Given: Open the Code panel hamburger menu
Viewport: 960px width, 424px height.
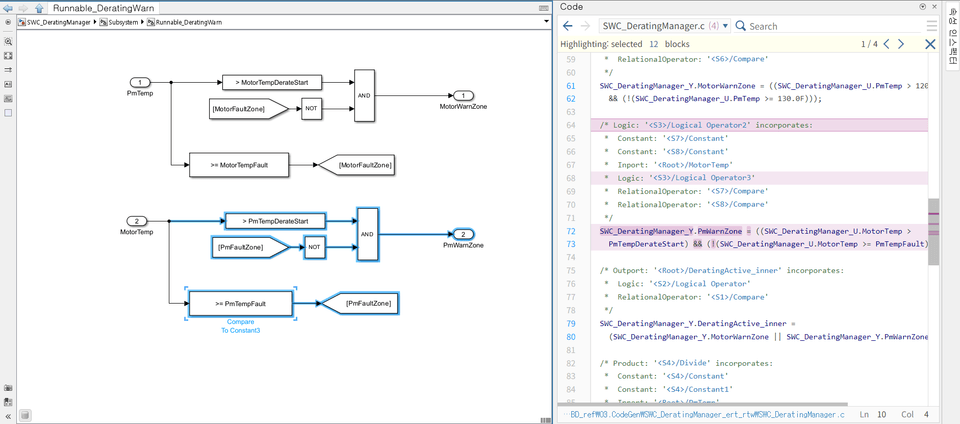Looking at the screenshot, I should [x=931, y=26].
